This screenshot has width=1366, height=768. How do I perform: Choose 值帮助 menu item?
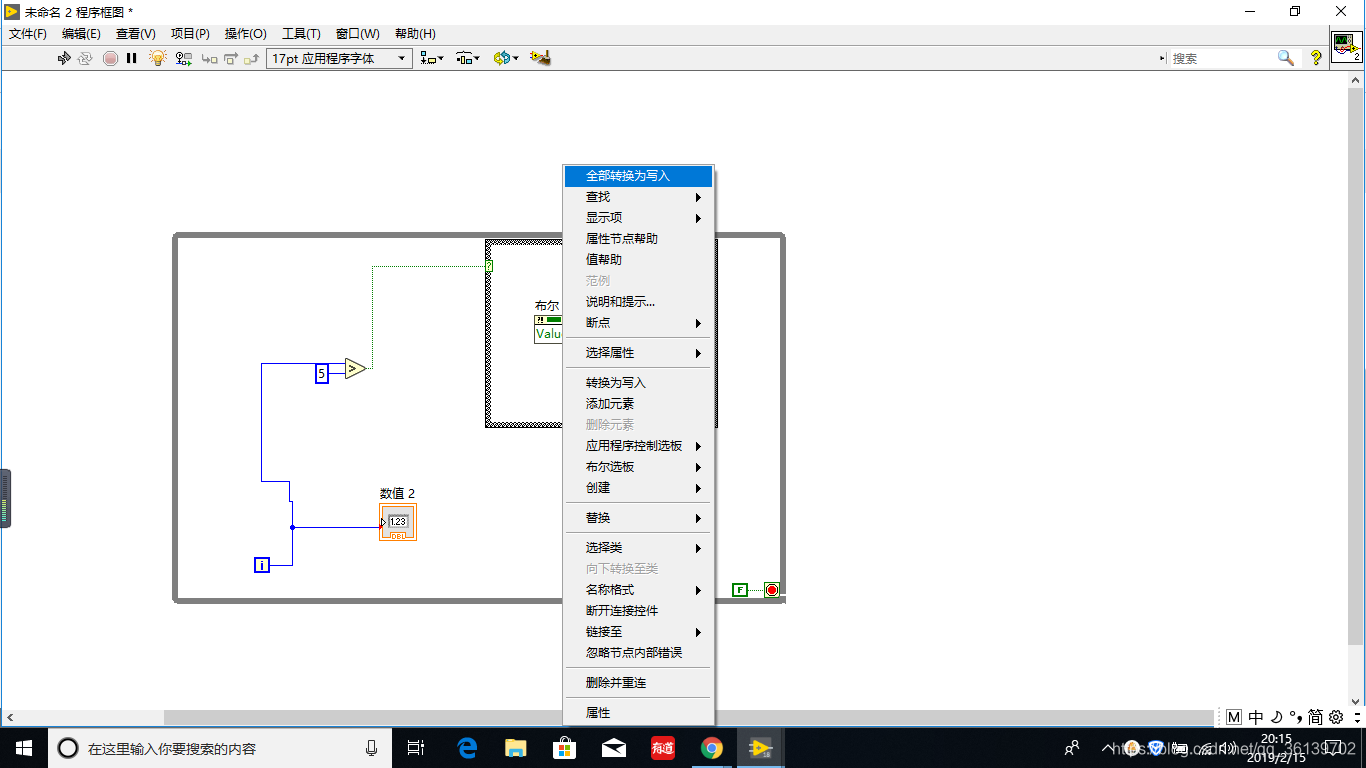[639, 260]
